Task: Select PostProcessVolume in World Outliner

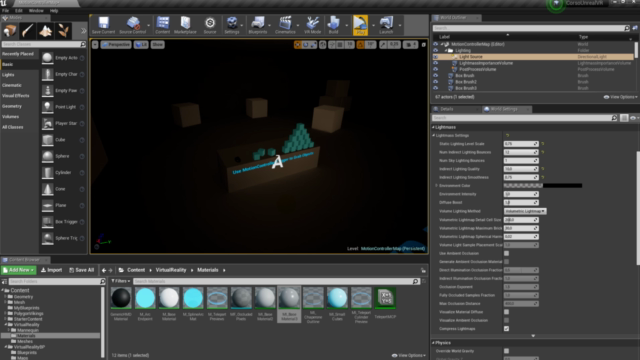Action: click(x=478, y=69)
